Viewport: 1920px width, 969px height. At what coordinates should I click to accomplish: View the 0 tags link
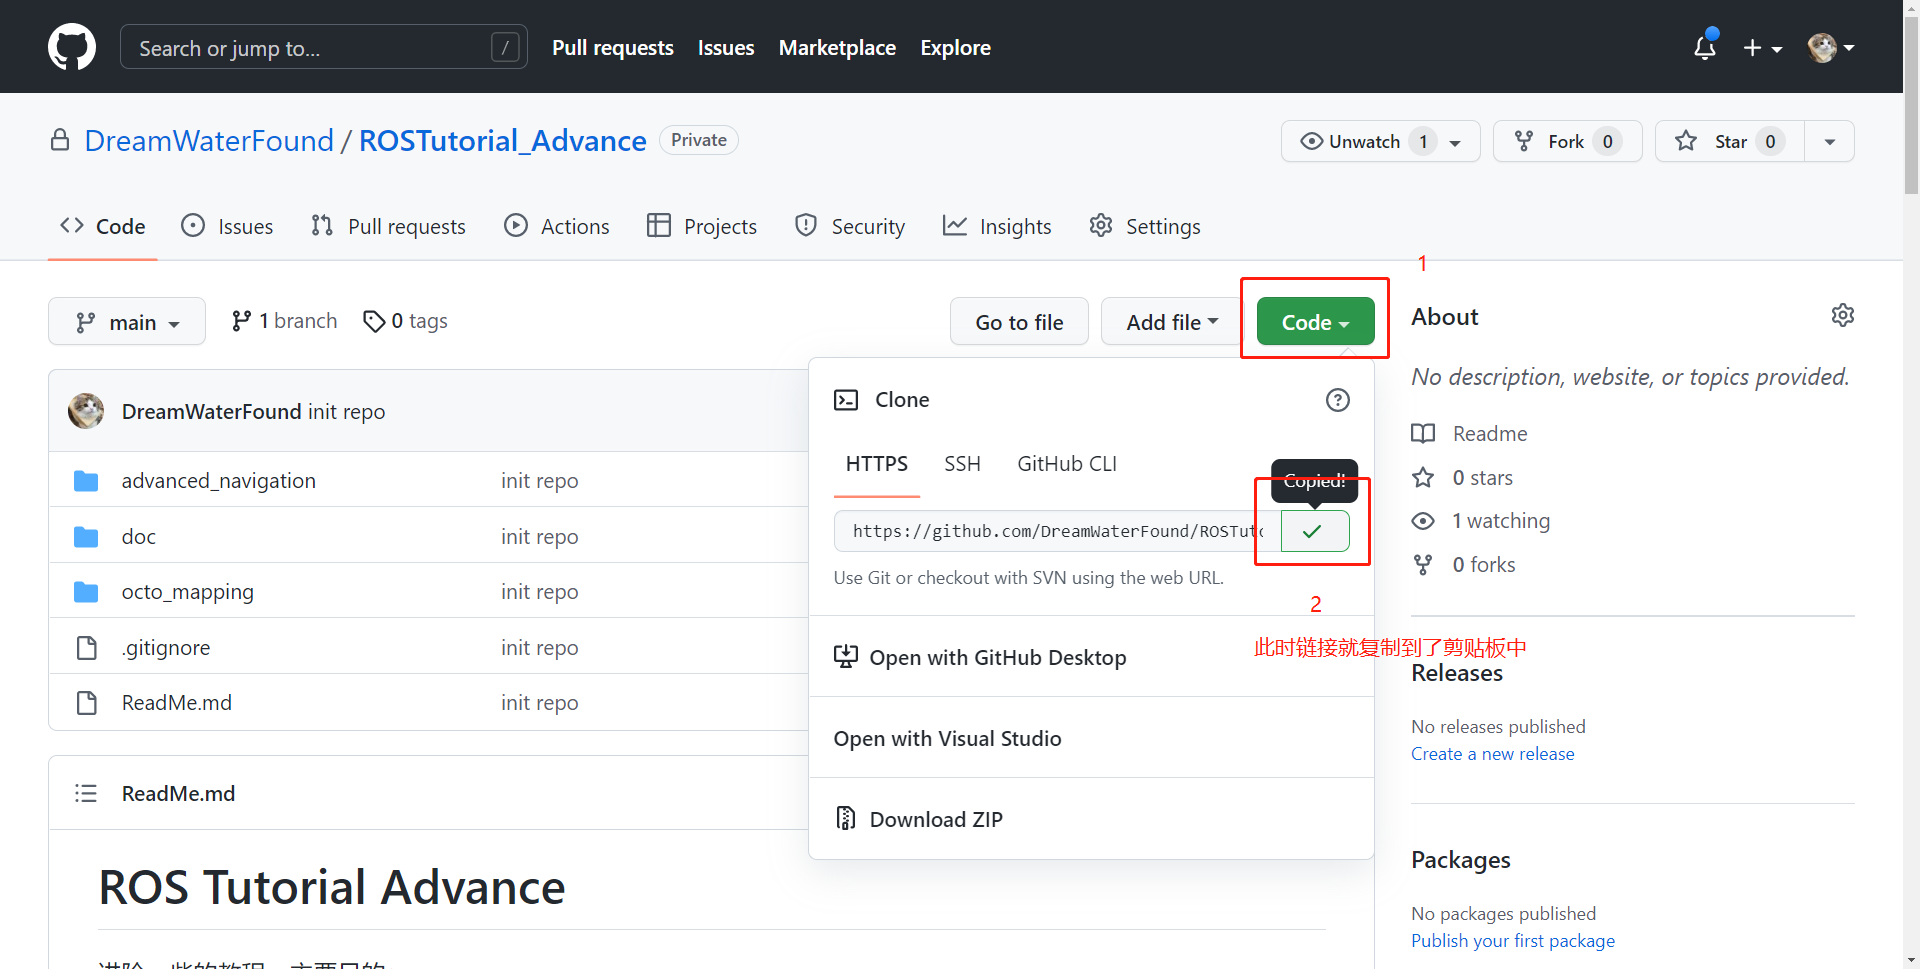click(405, 321)
